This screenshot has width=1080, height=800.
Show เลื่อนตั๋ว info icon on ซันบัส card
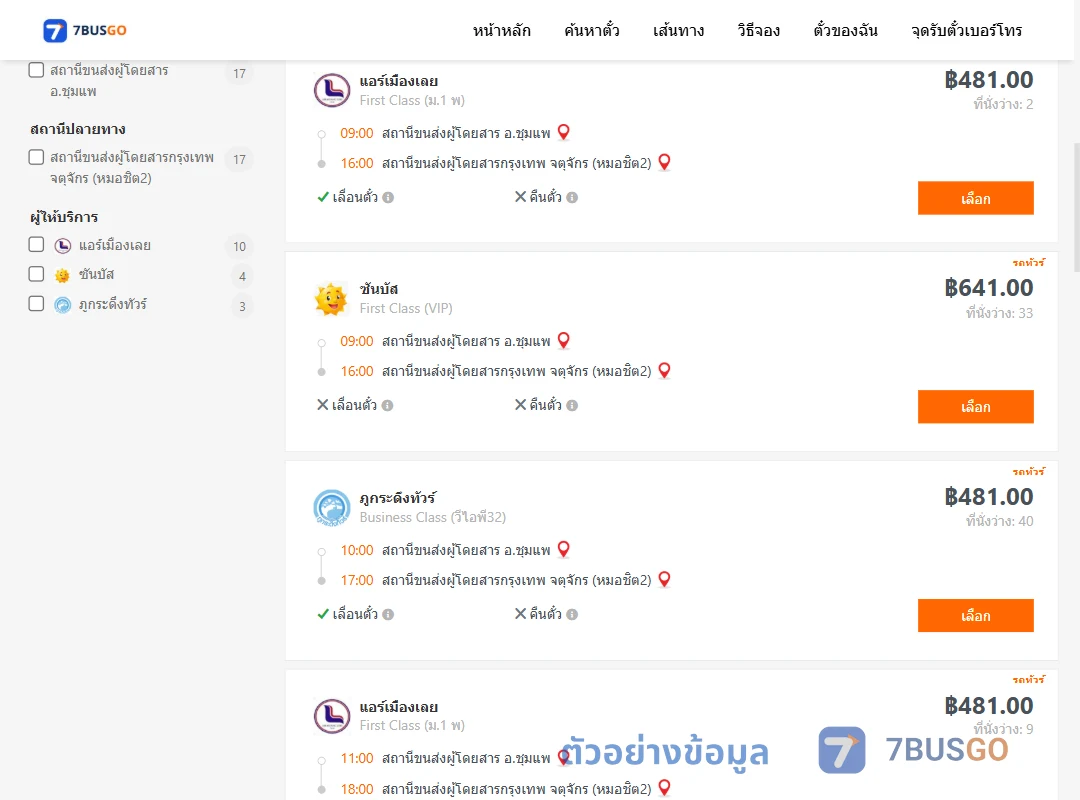point(388,406)
